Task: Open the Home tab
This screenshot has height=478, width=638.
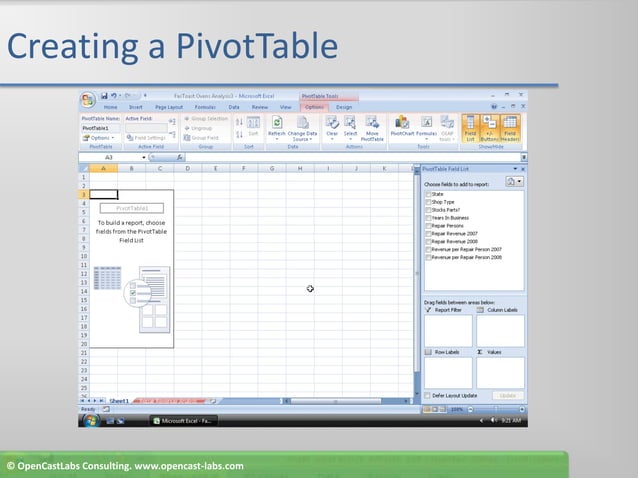Action: click(110, 107)
